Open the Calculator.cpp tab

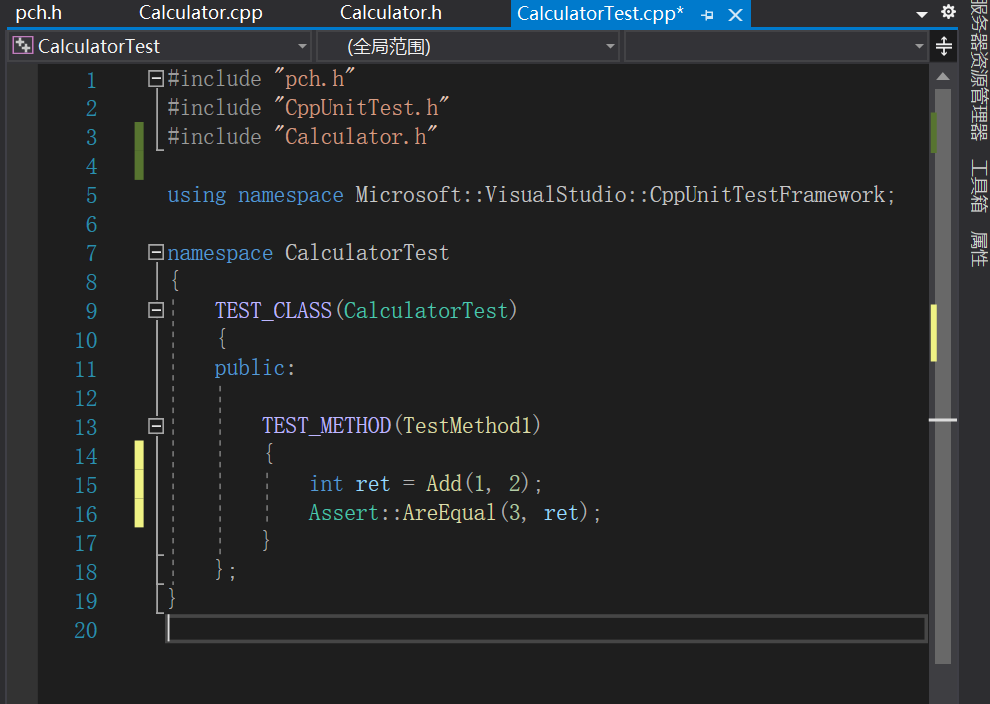pyautogui.click(x=200, y=13)
